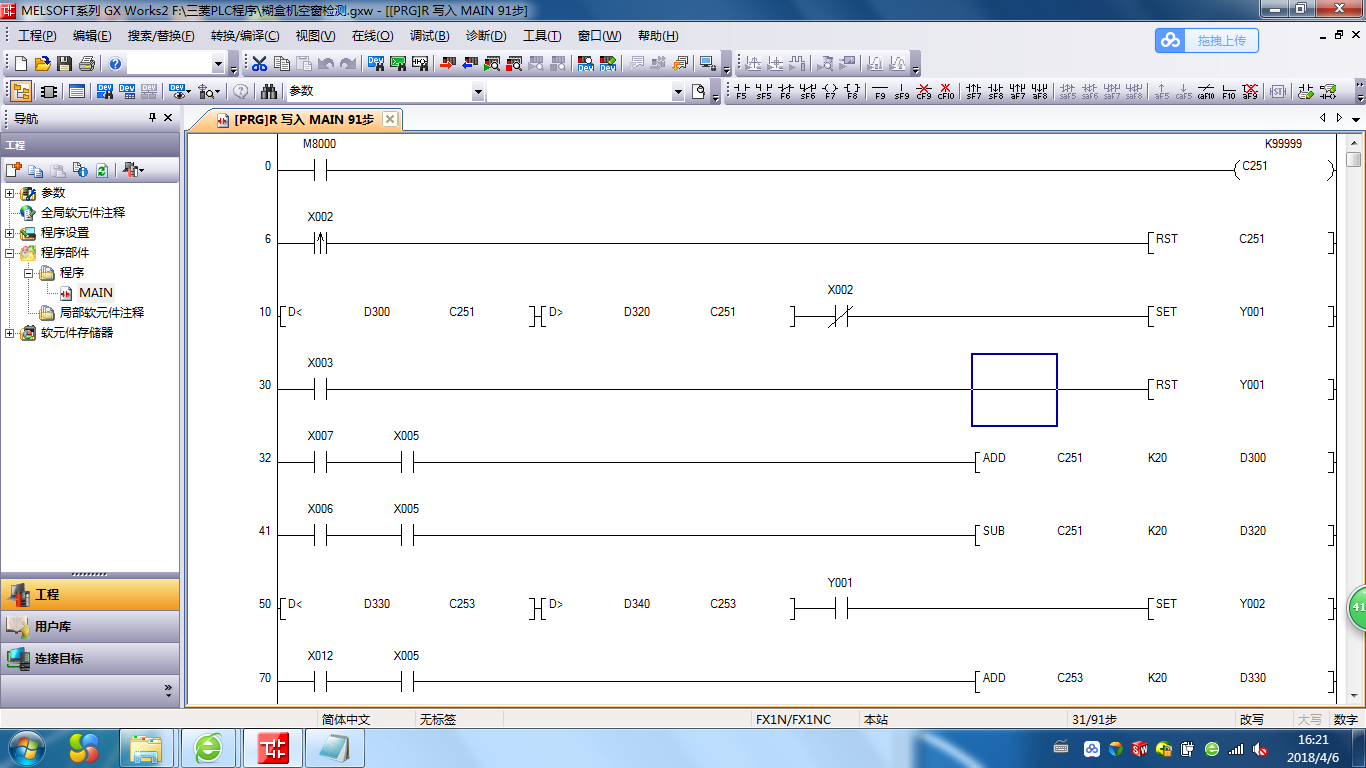Image resolution: width=1366 pixels, height=768 pixels.
Task: Toggle the project navigation view button
Action: [x=21, y=92]
